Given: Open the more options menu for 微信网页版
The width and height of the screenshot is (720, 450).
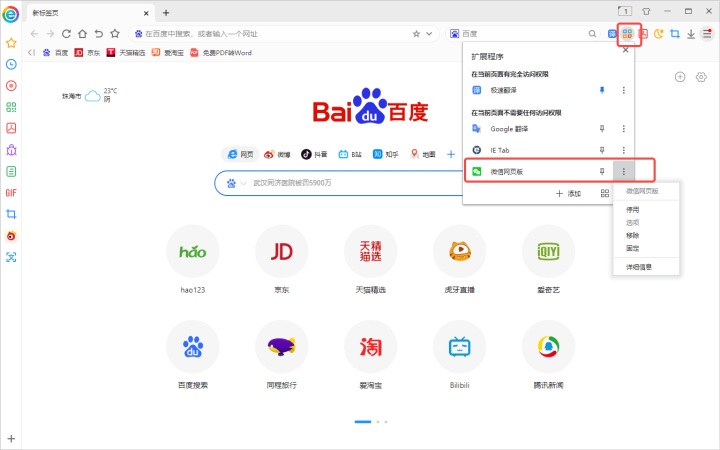Looking at the screenshot, I should coord(624,171).
